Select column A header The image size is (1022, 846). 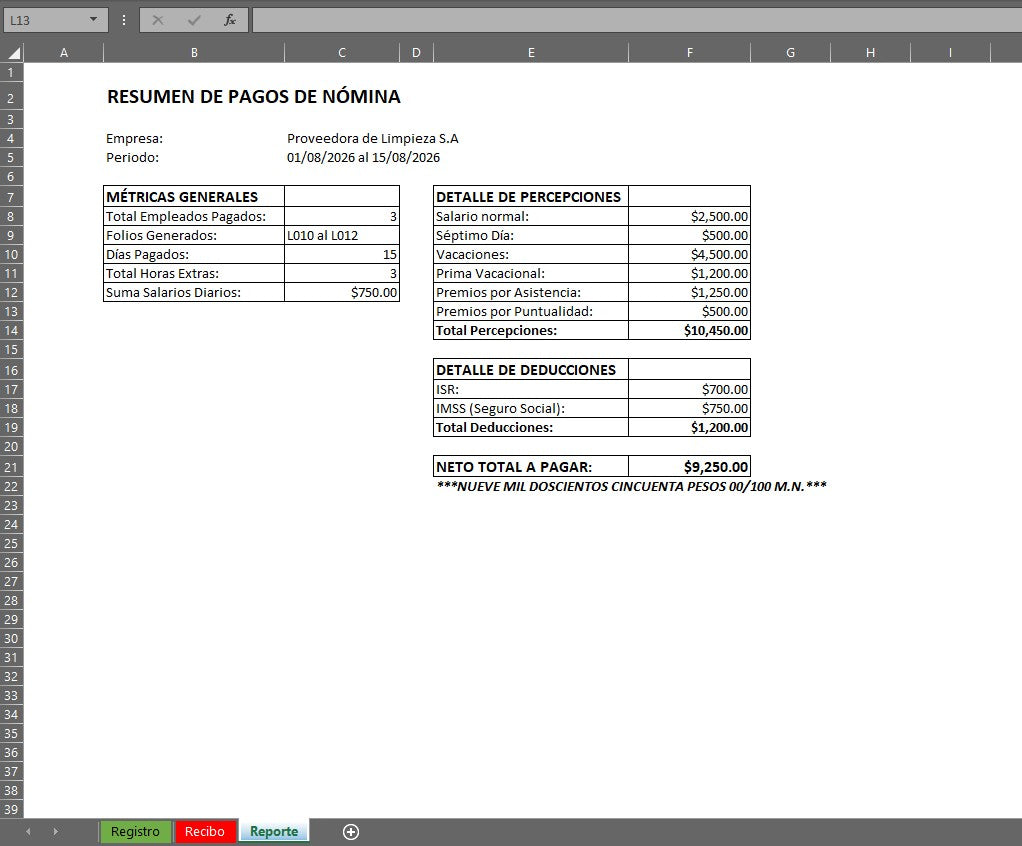pos(64,53)
